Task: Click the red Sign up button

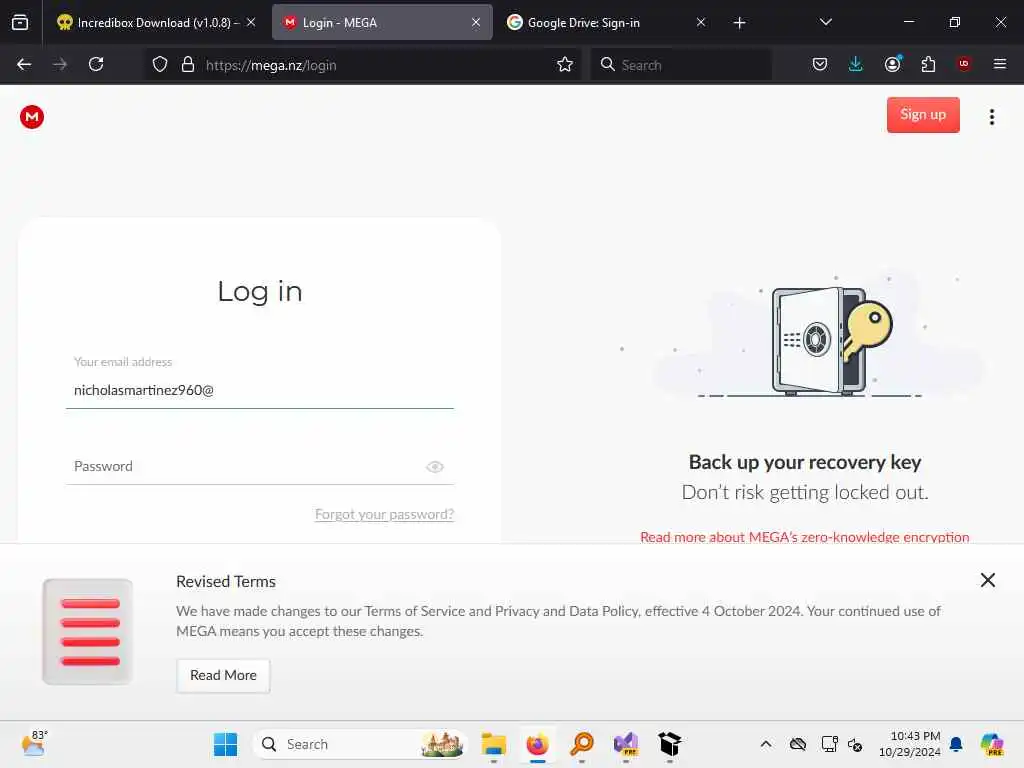Action: pyautogui.click(x=923, y=114)
